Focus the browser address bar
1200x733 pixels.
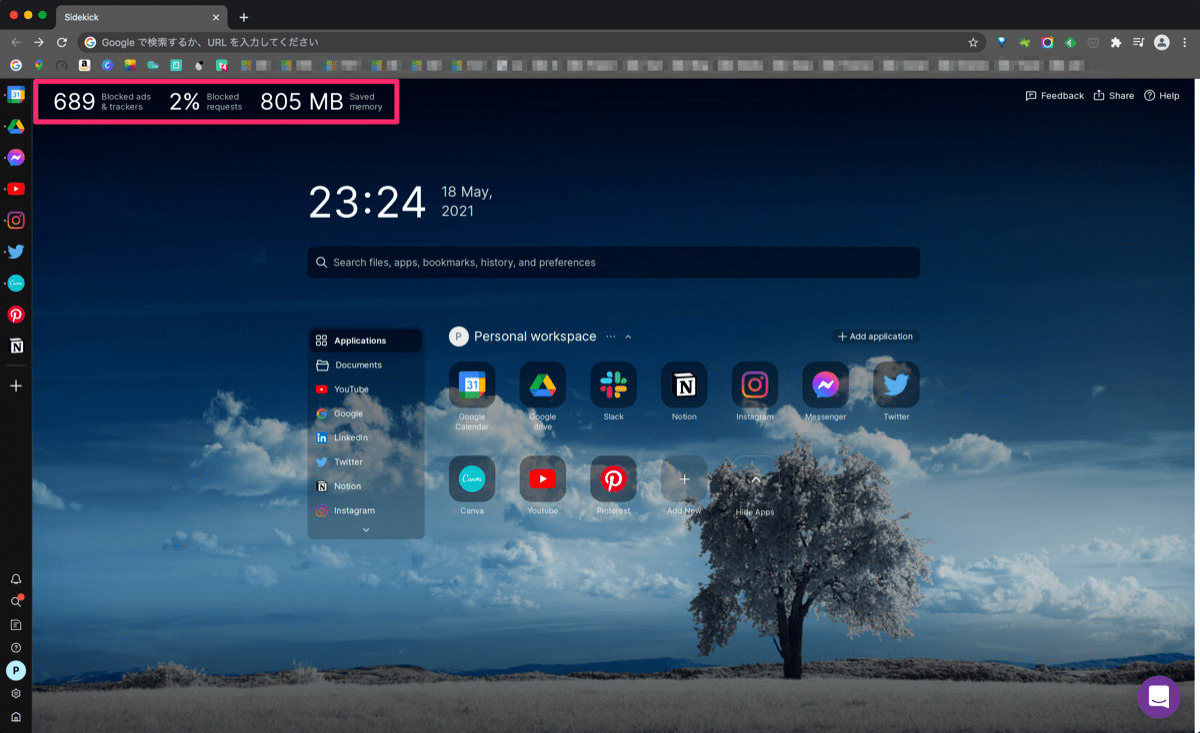(530, 42)
